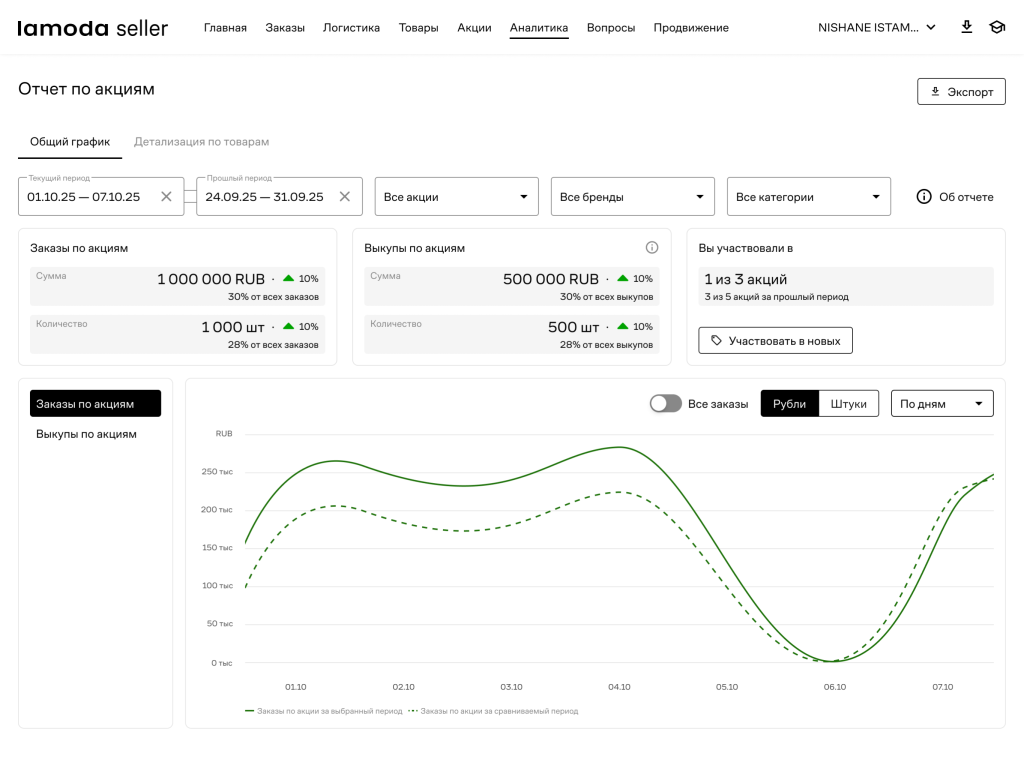1024x768 pixels.
Task: Click the Об отчете info icon
Action: [x=924, y=197]
